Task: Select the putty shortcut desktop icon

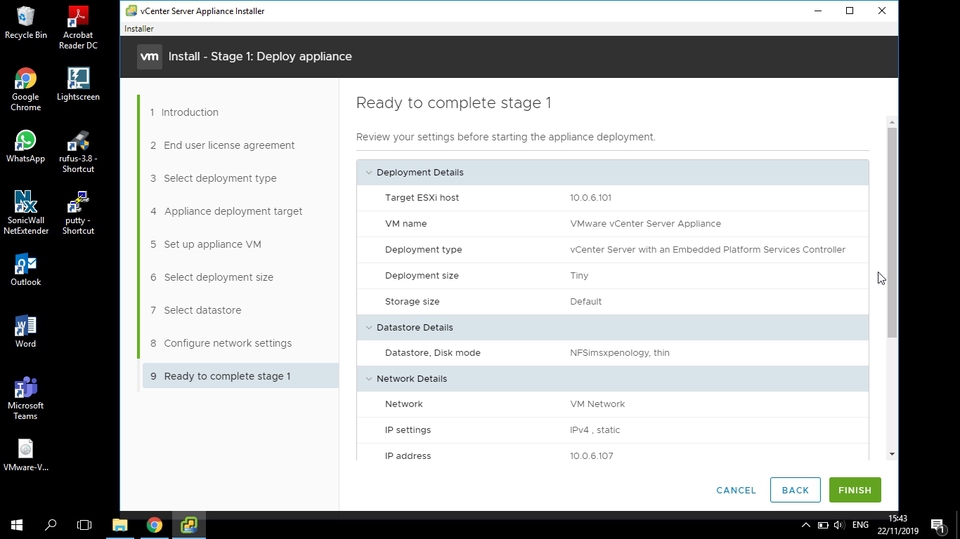Action: tap(78, 213)
